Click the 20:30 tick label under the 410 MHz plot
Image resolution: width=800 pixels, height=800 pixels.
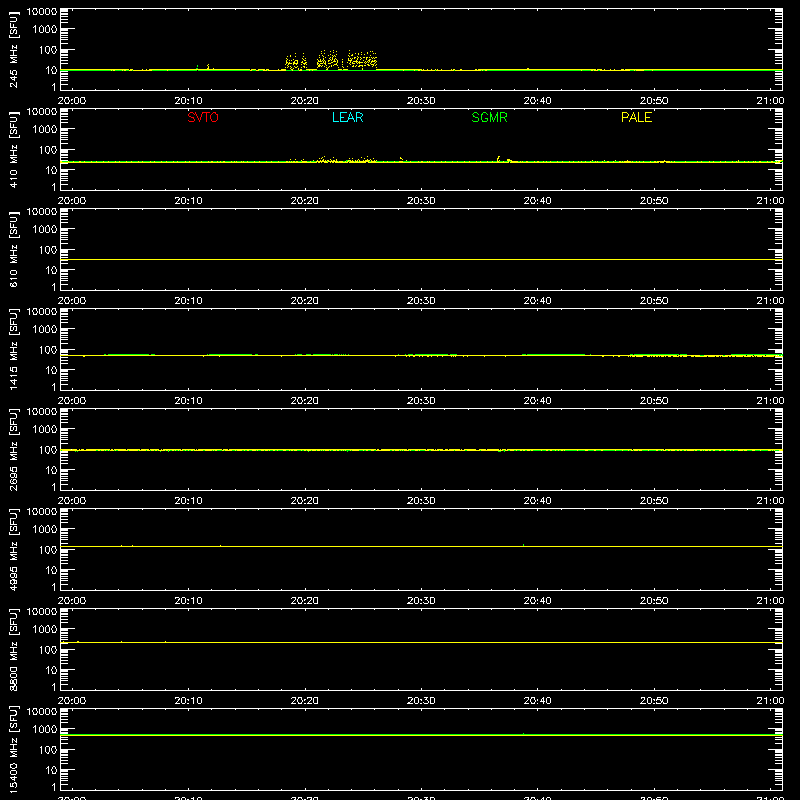click(421, 201)
